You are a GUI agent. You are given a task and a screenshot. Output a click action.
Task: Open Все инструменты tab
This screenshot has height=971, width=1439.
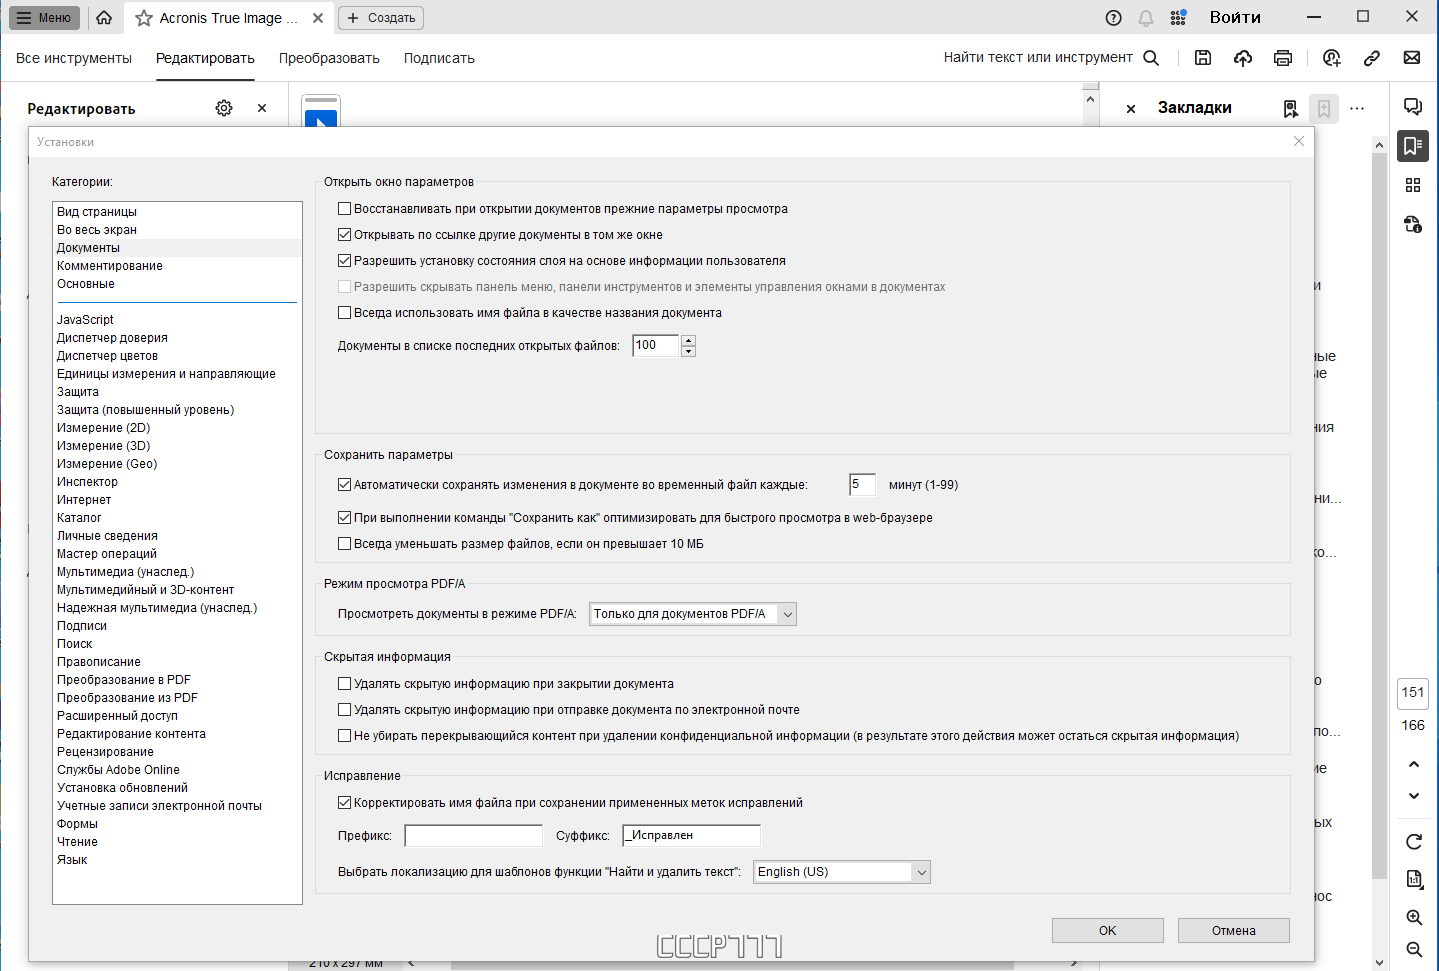click(x=74, y=58)
